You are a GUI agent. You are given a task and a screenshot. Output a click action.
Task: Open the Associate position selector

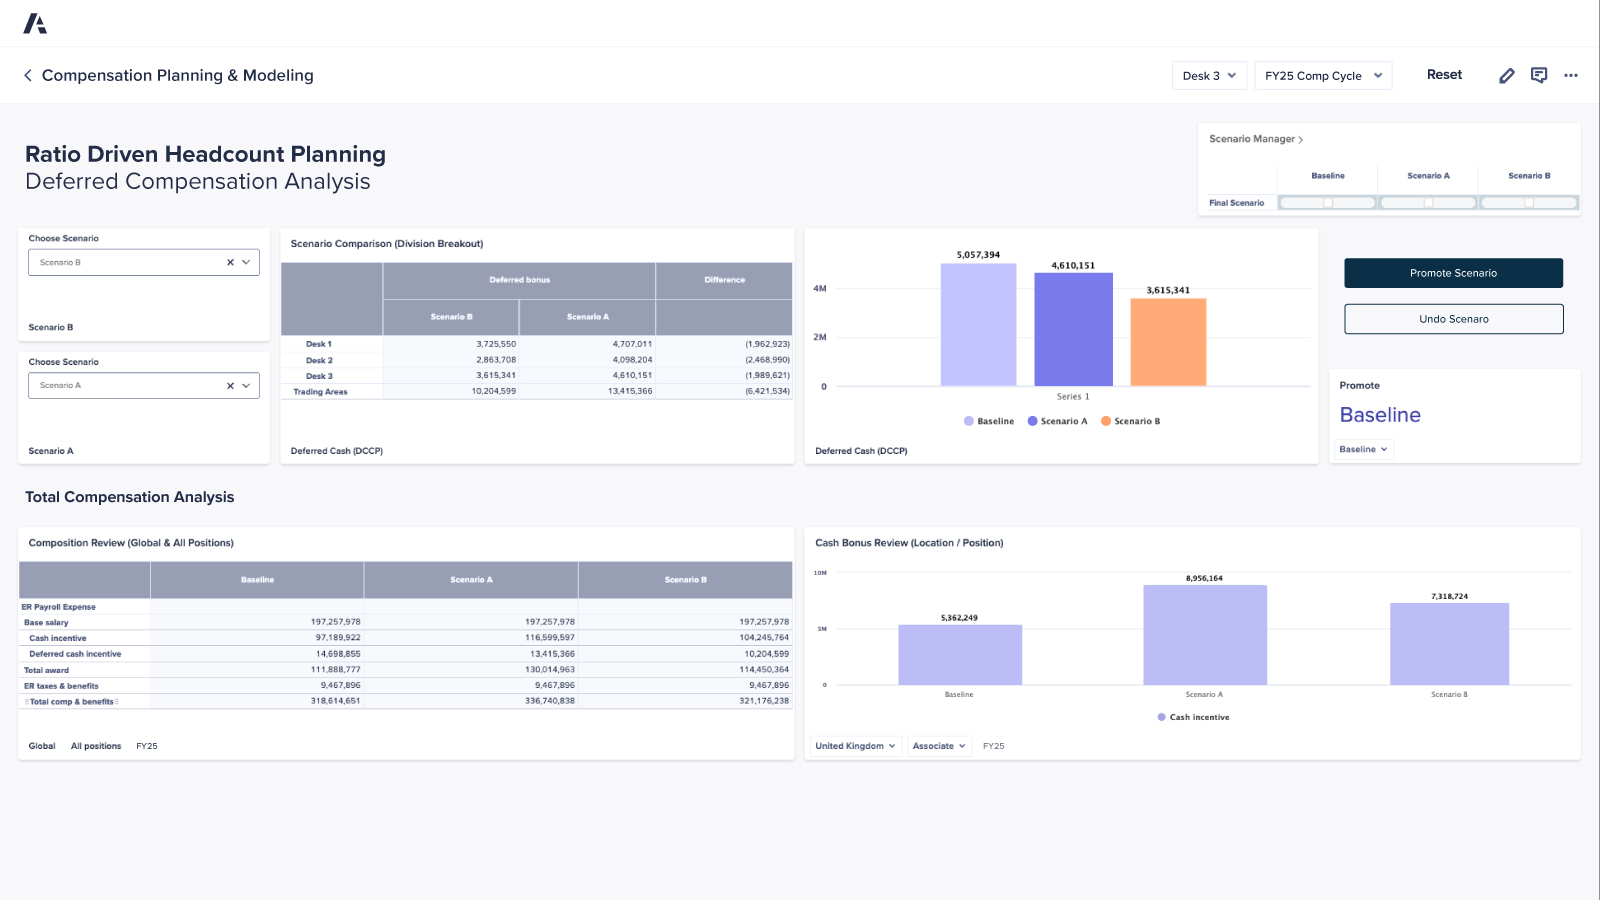tap(938, 746)
